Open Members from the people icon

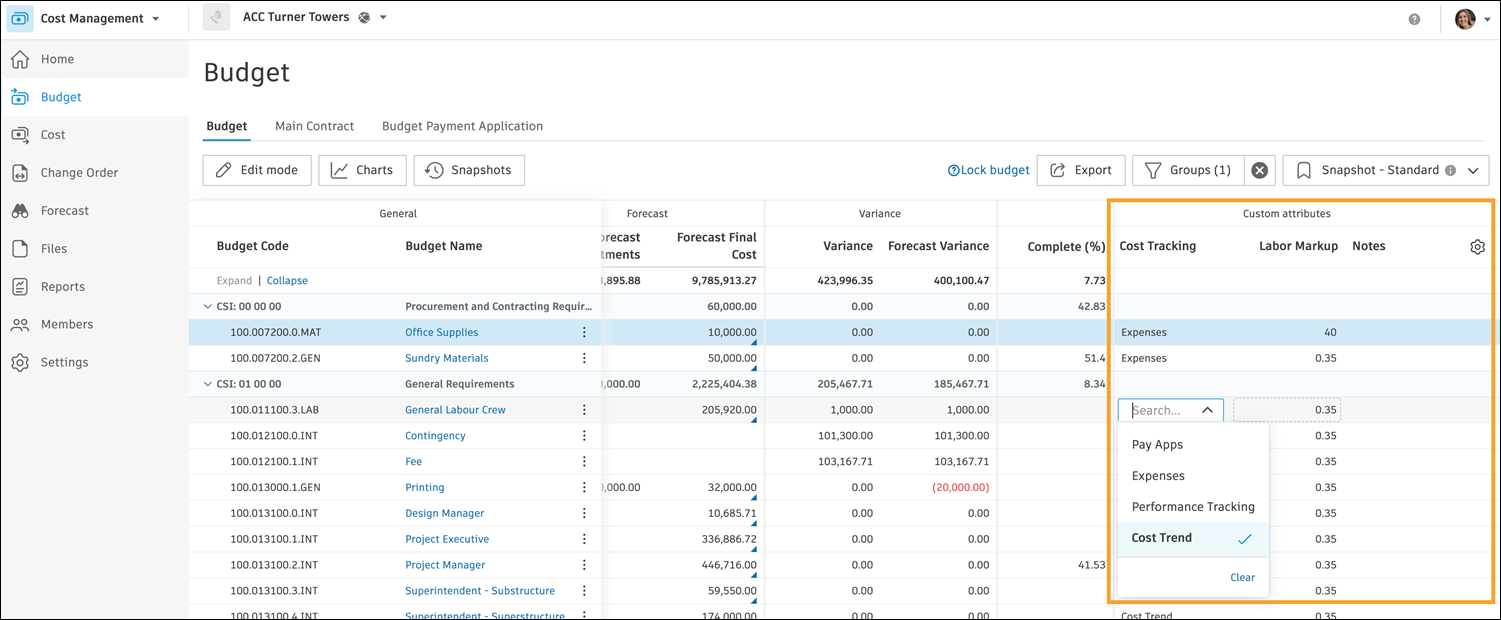20,325
